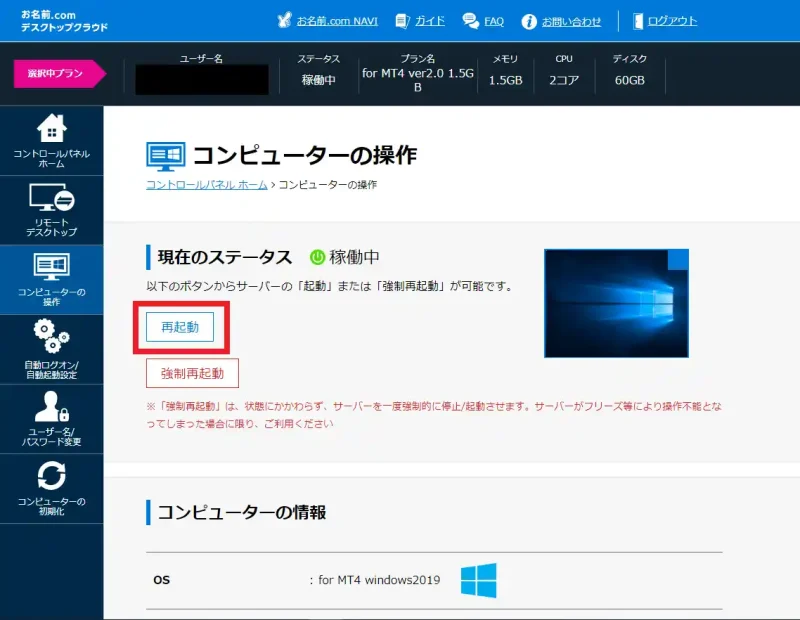Click the お問い合わせ envelope icon
The width and height of the screenshot is (800, 620).
(530, 20)
